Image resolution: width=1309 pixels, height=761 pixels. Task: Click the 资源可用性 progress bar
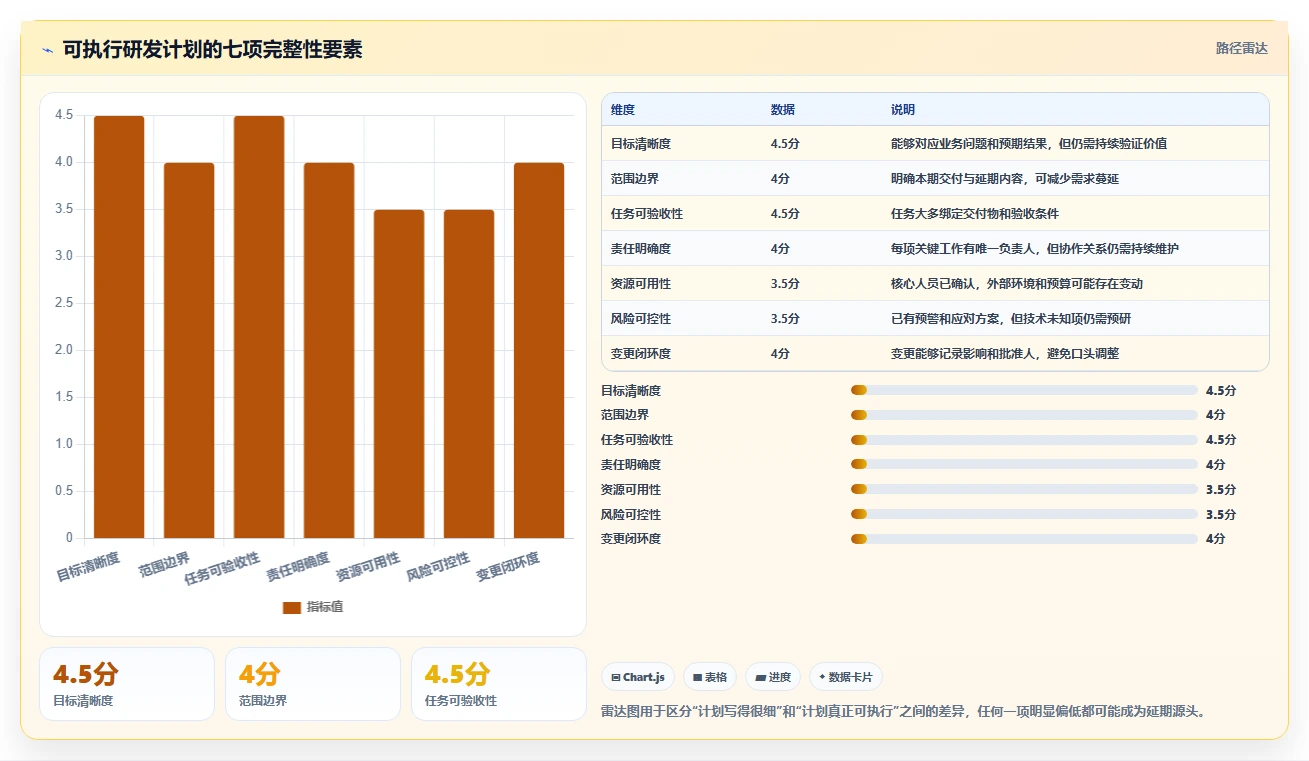[x=1024, y=489]
